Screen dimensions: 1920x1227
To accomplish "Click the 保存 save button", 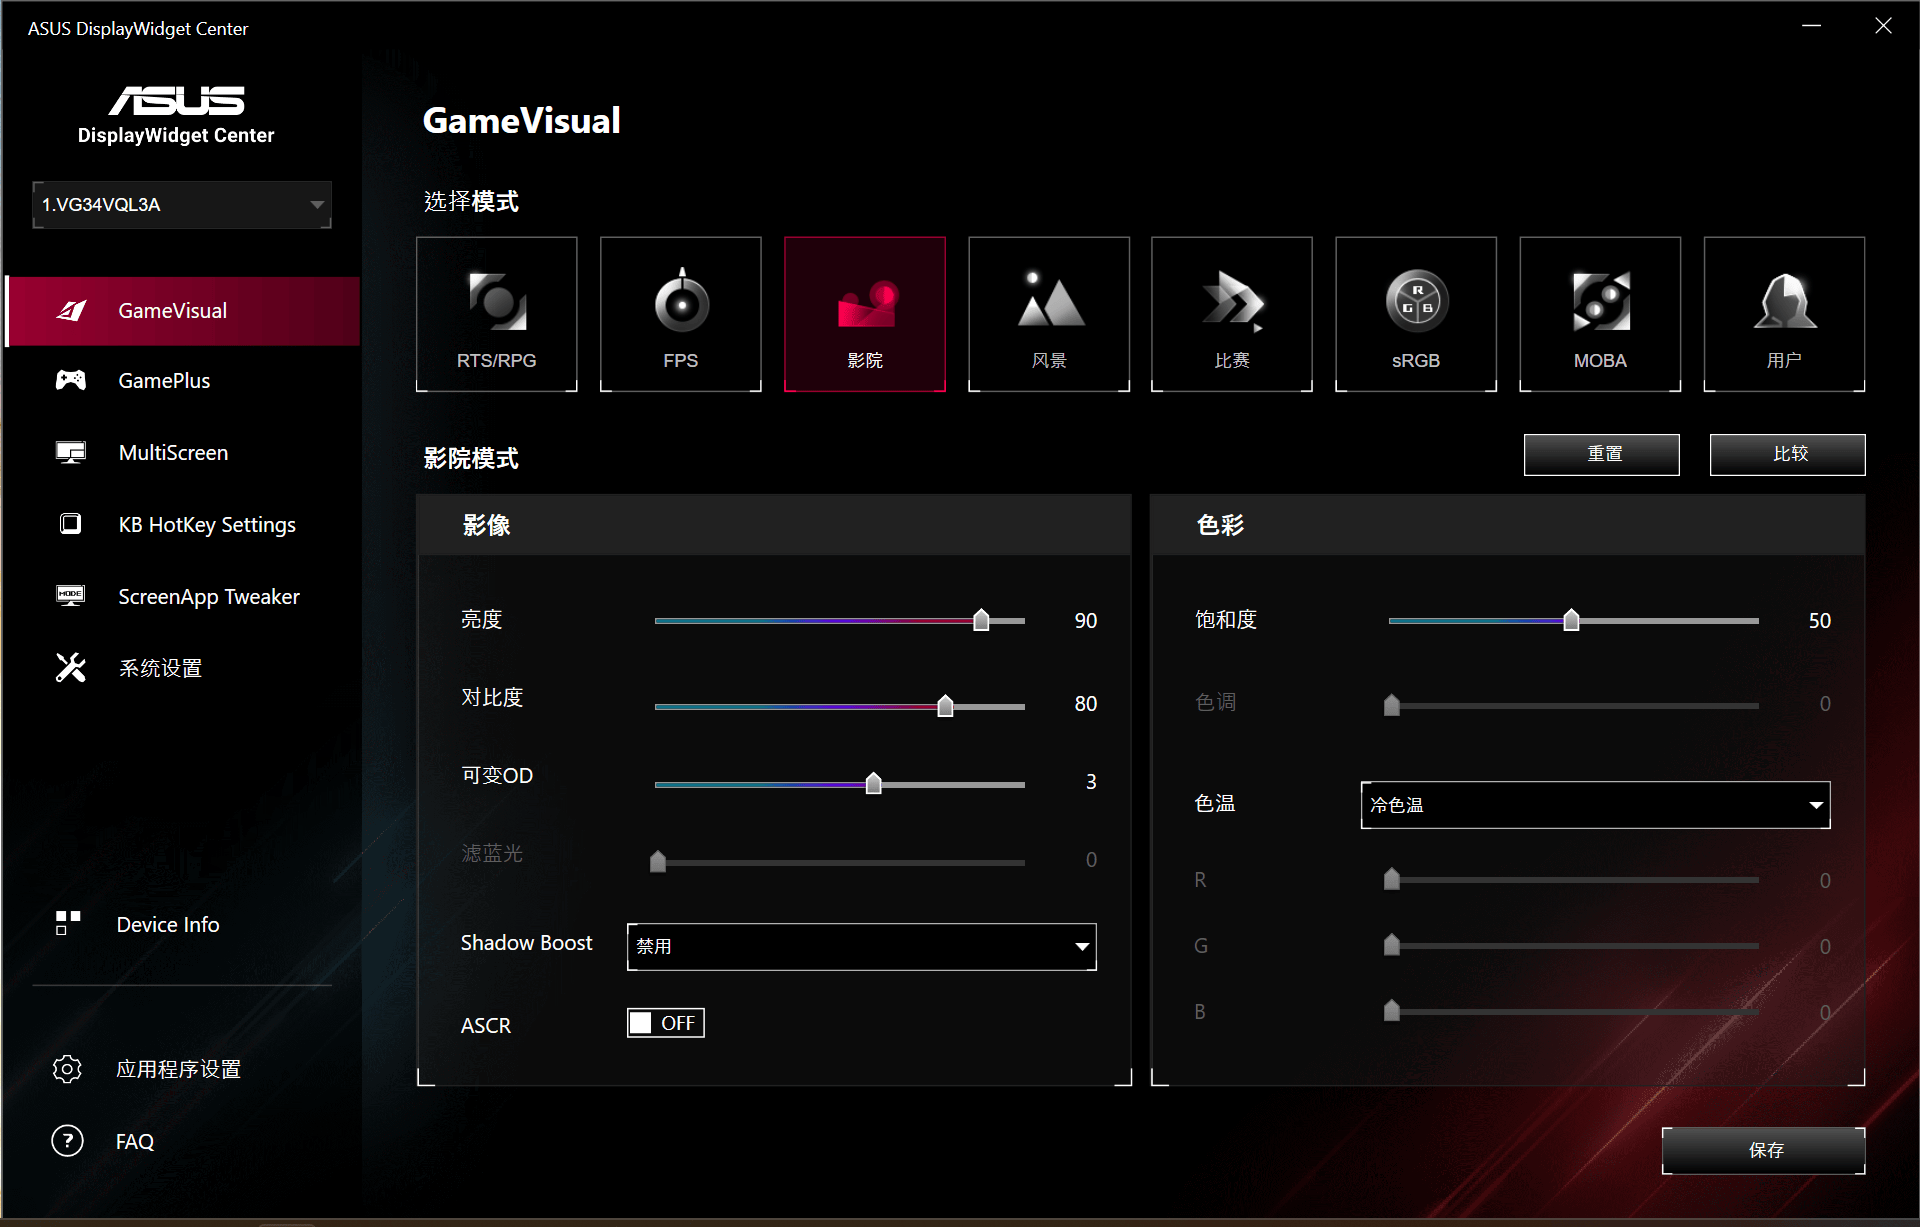I will click(1764, 1151).
